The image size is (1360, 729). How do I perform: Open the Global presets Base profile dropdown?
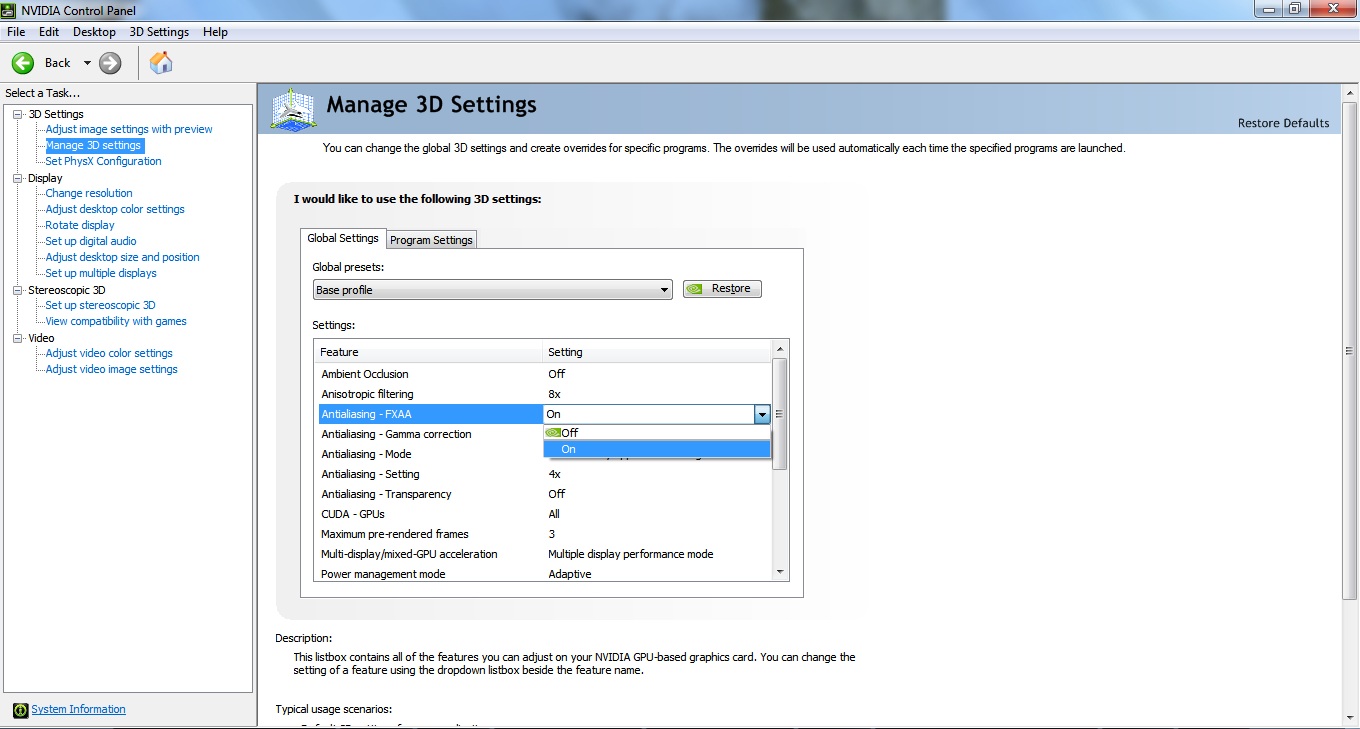click(492, 290)
